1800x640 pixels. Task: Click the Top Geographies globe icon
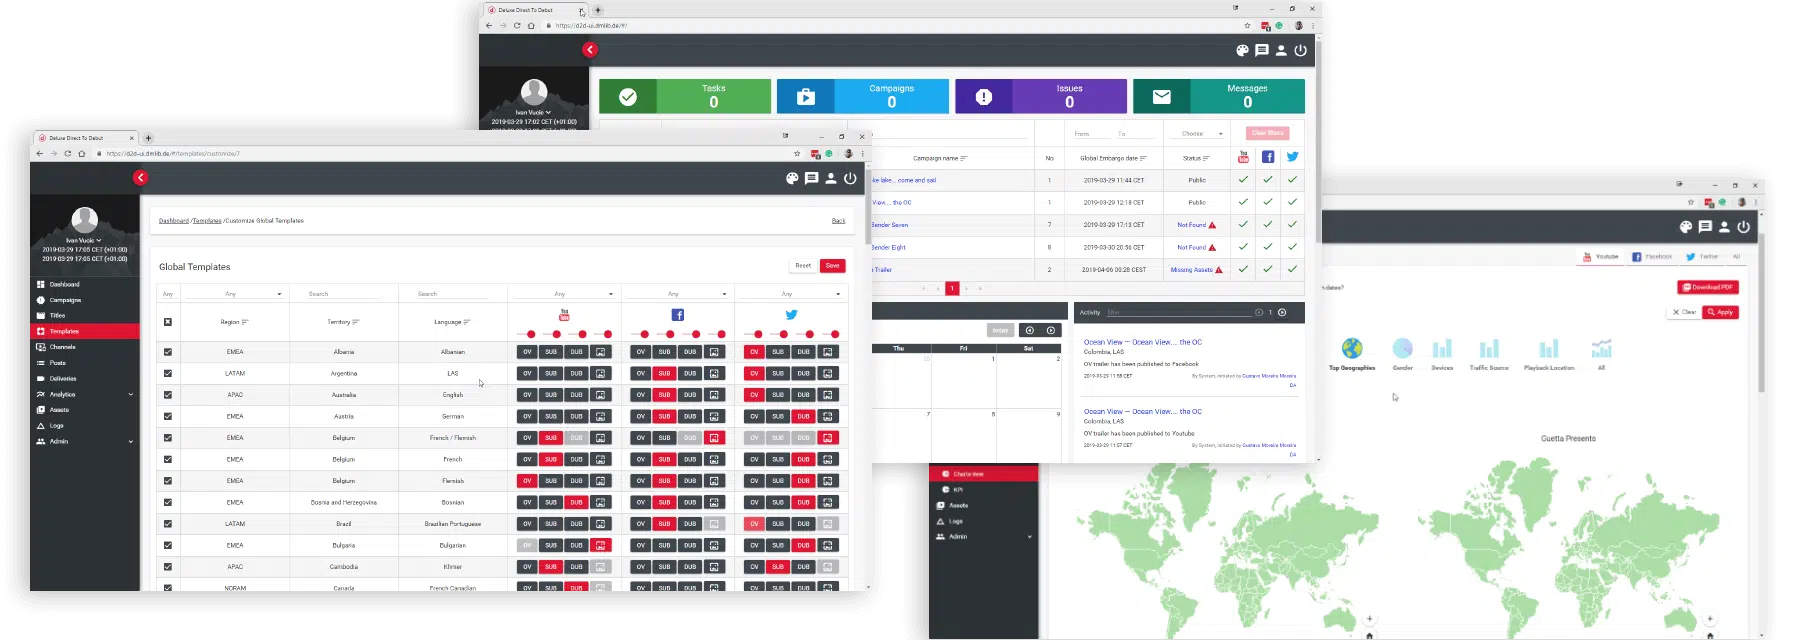[1352, 348]
